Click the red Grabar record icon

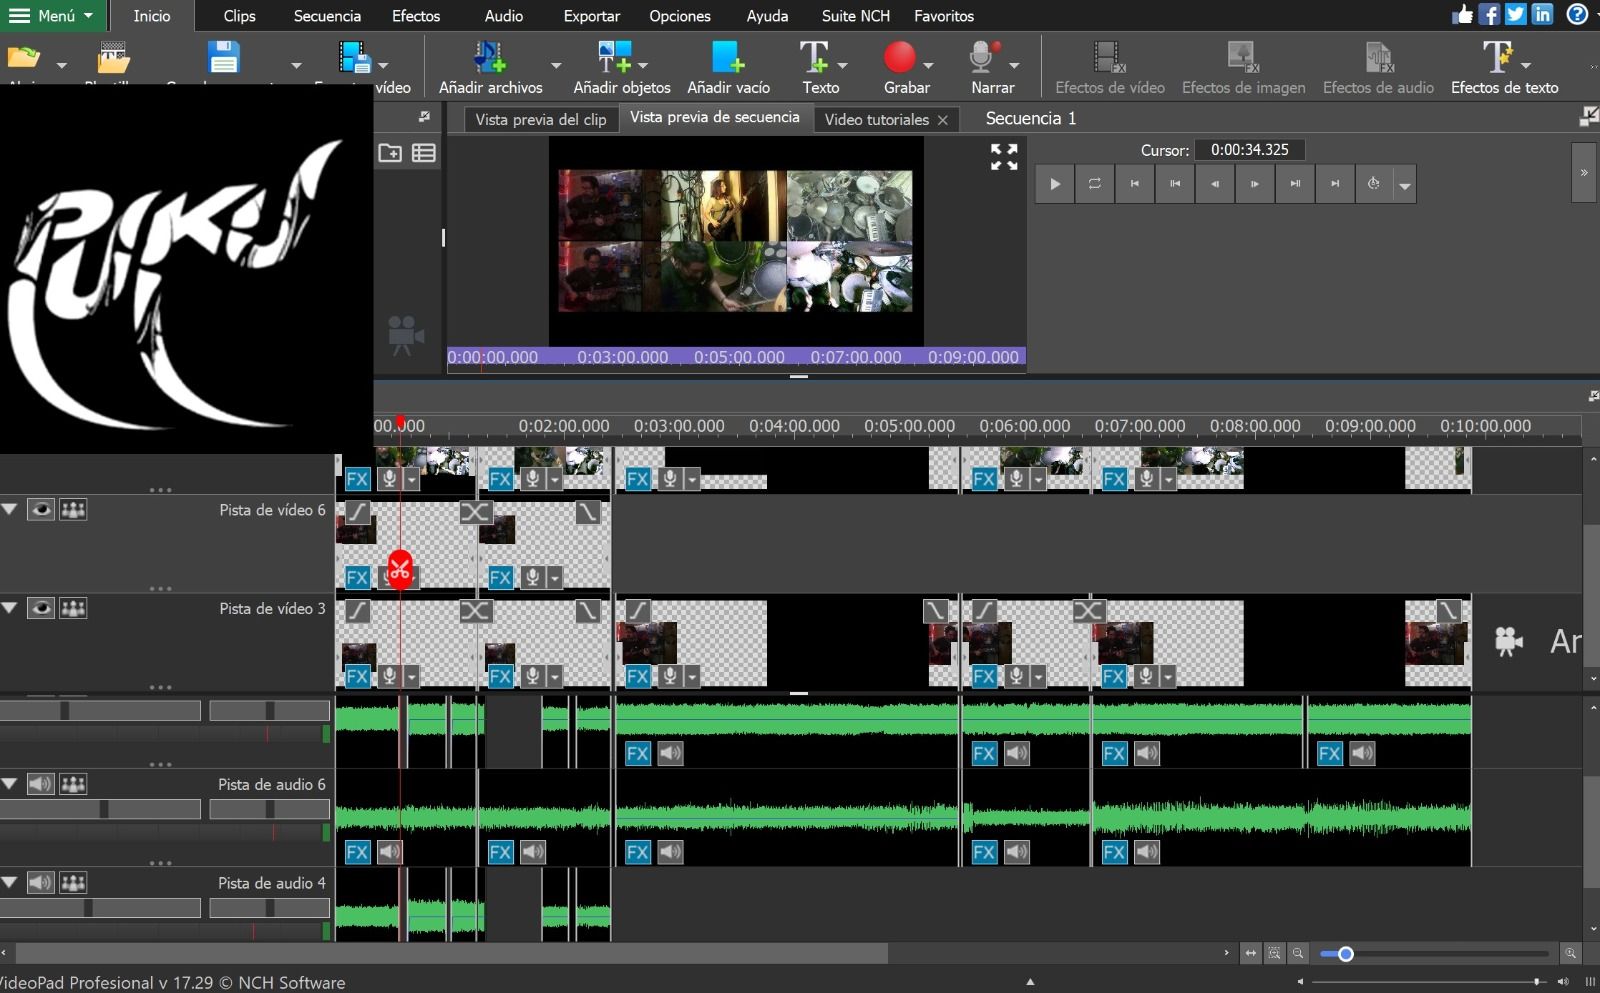point(899,58)
